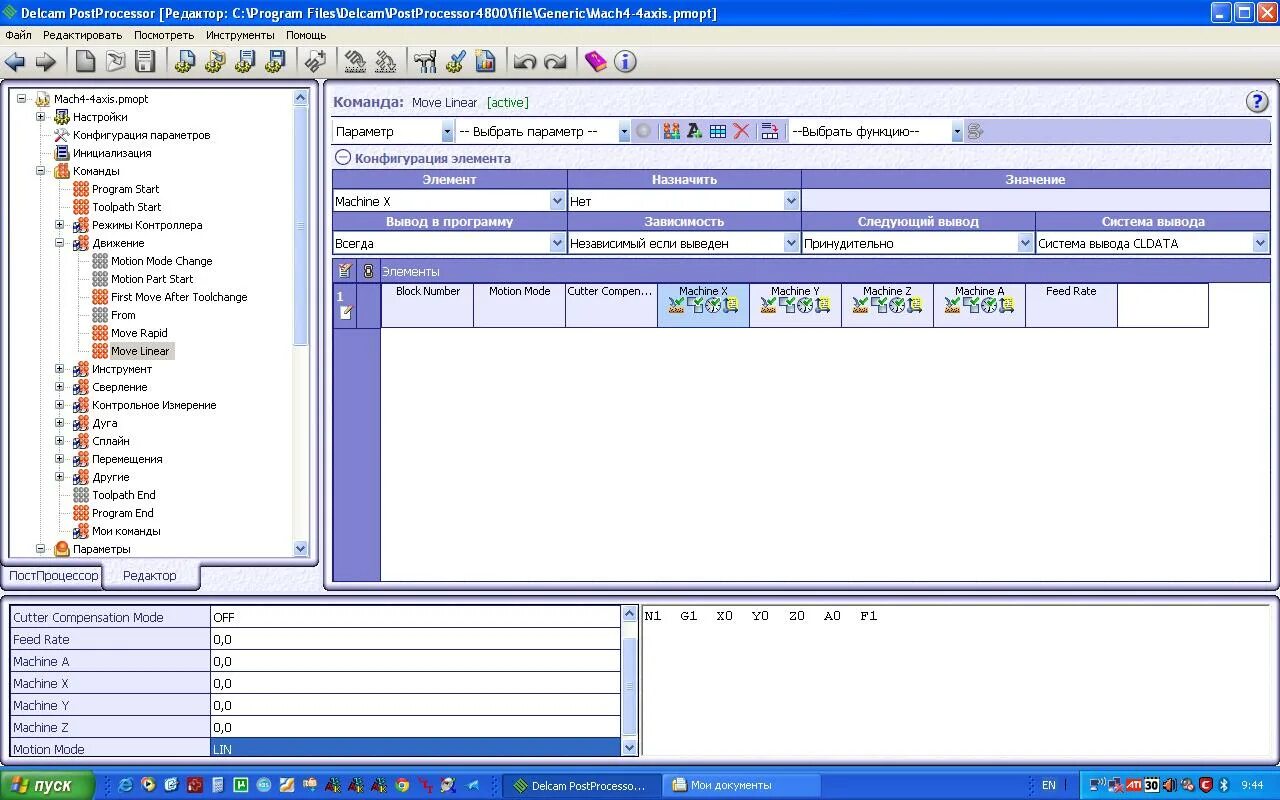Click the checklist icon in Elements header
Image resolution: width=1280 pixels, height=800 pixels.
345,271
